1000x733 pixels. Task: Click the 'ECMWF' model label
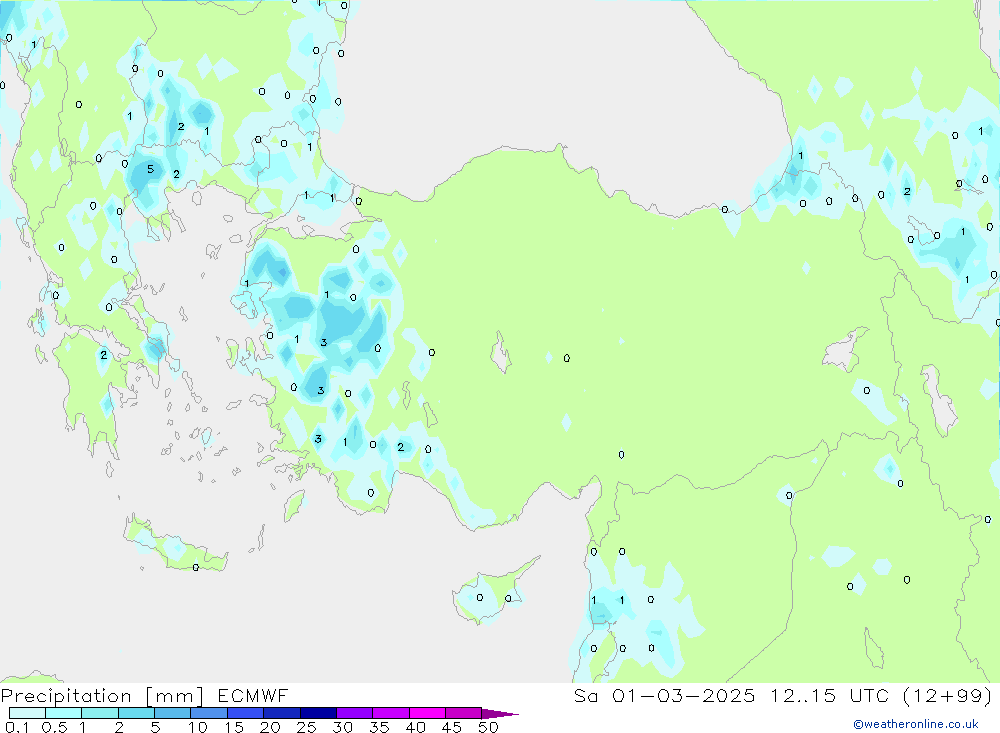tap(253, 696)
